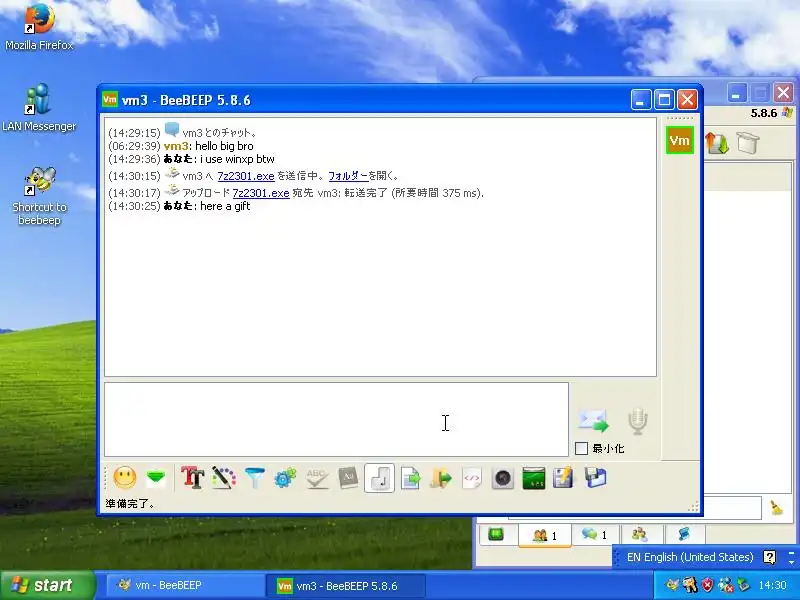The width and height of the screenshot is (800, 600).
Task: Open chat settings blue gear icon
Action: (x=286, y=479)
